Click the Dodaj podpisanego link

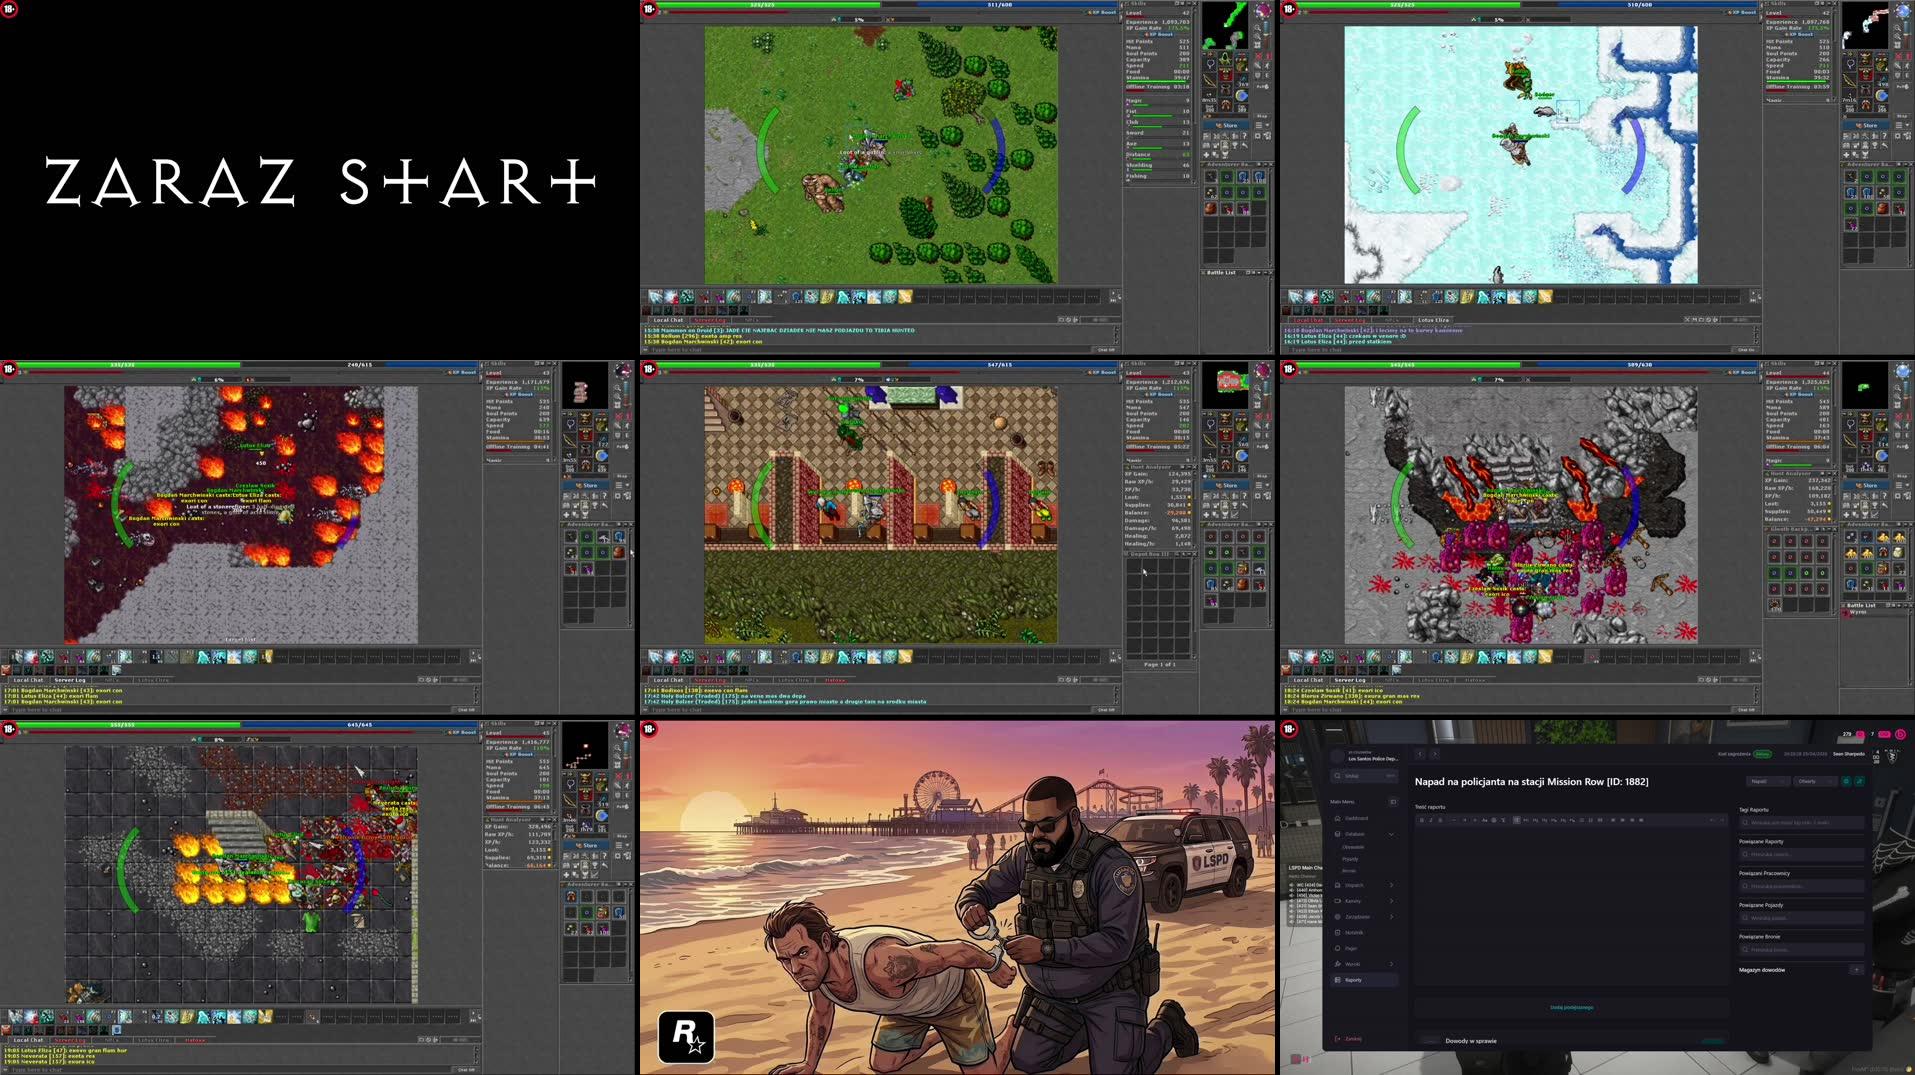[1571, 1007]
